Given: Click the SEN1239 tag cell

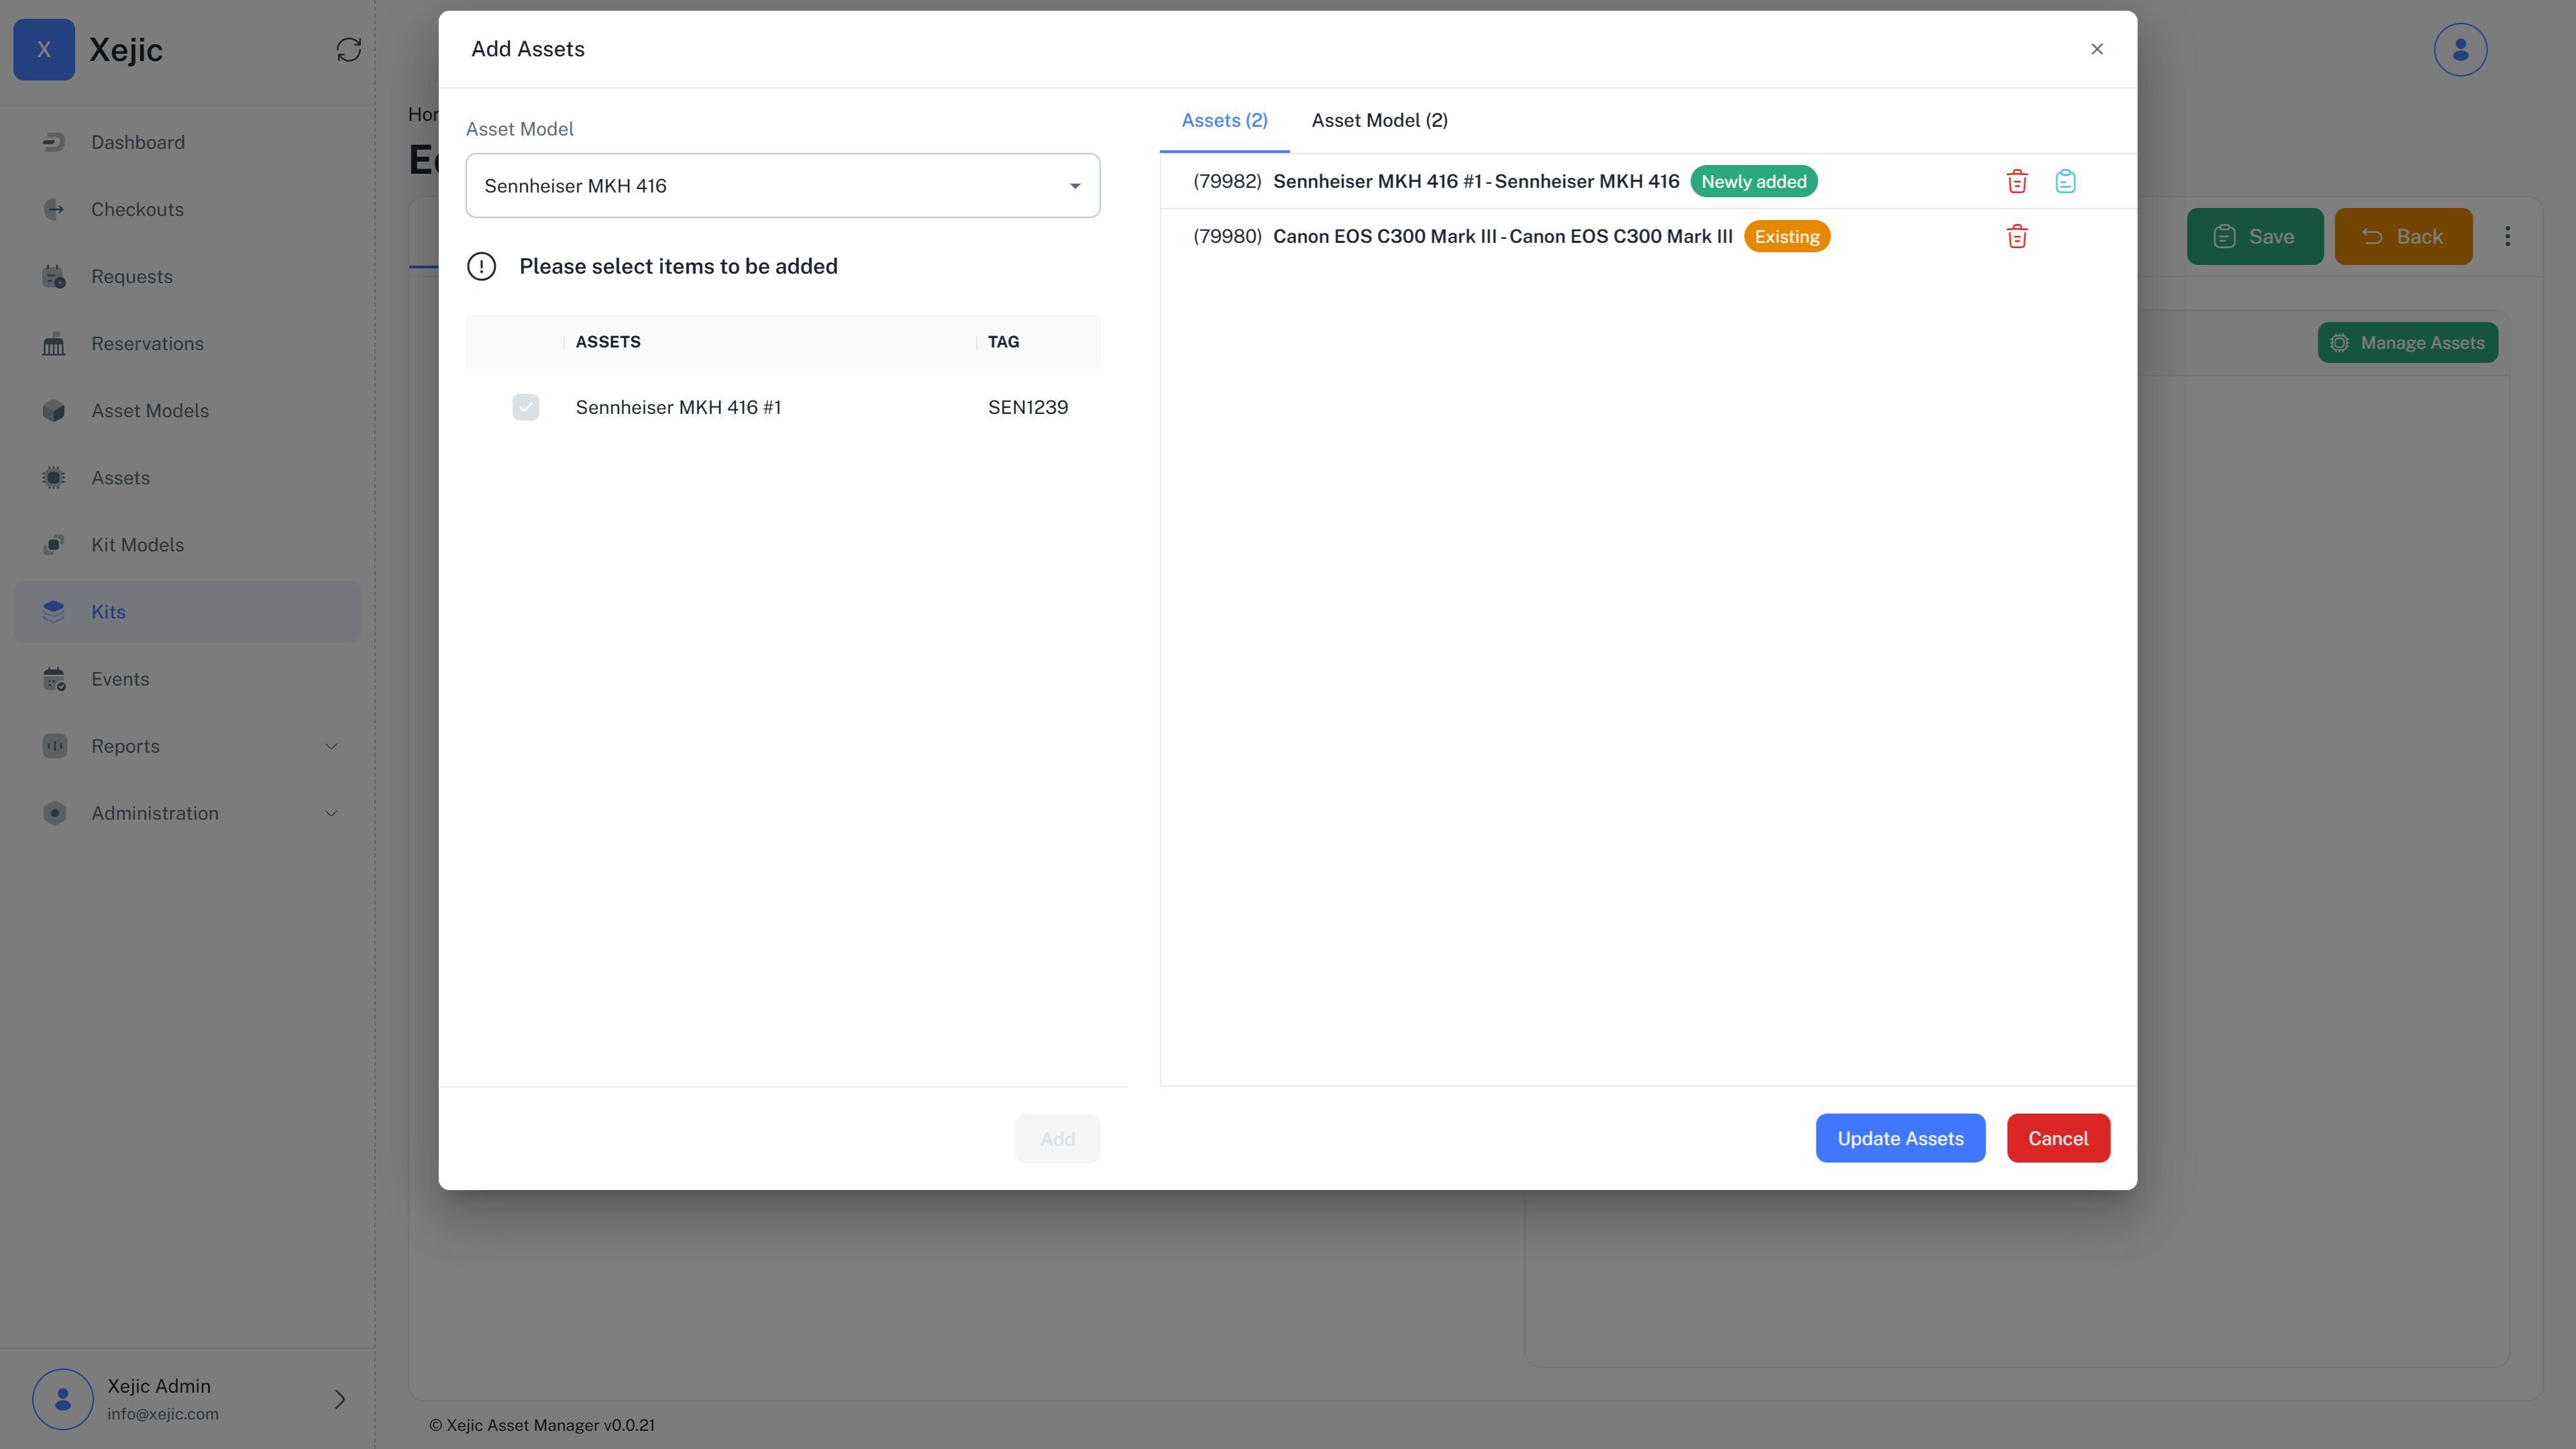Looking at the screenshot, I should 1027,407.
